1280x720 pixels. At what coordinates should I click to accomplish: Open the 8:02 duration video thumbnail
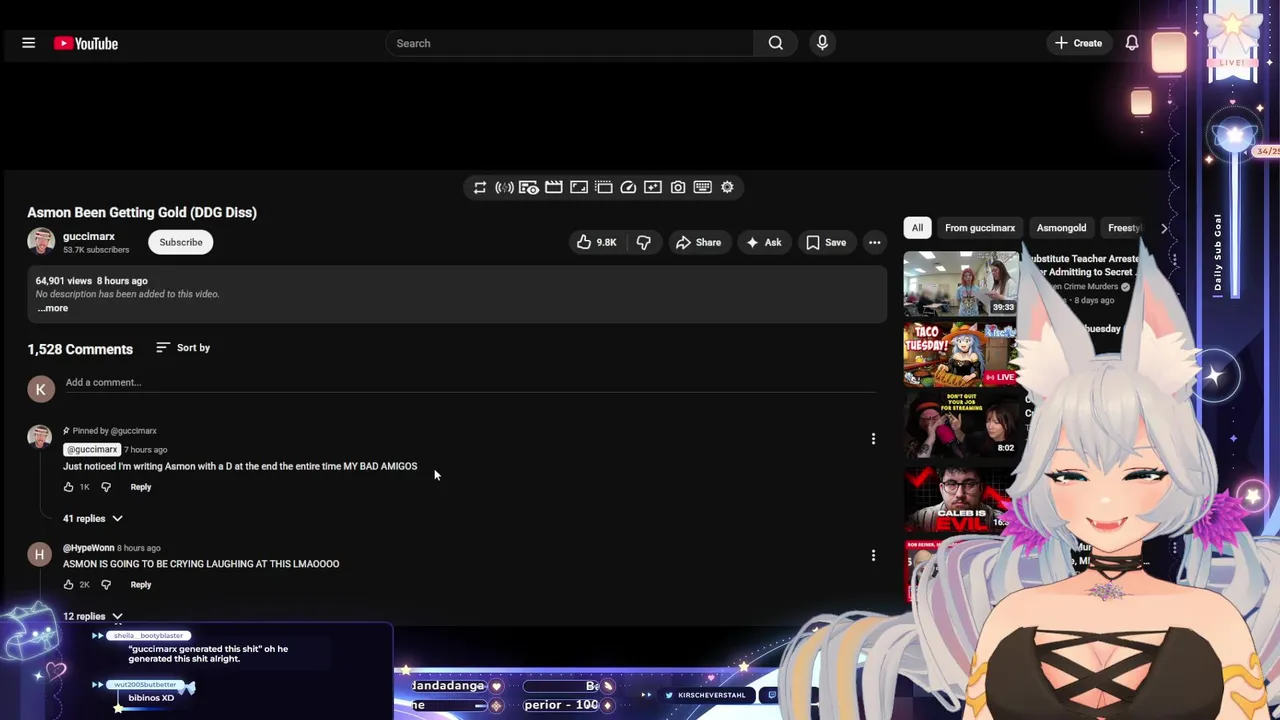coord(960,424)
